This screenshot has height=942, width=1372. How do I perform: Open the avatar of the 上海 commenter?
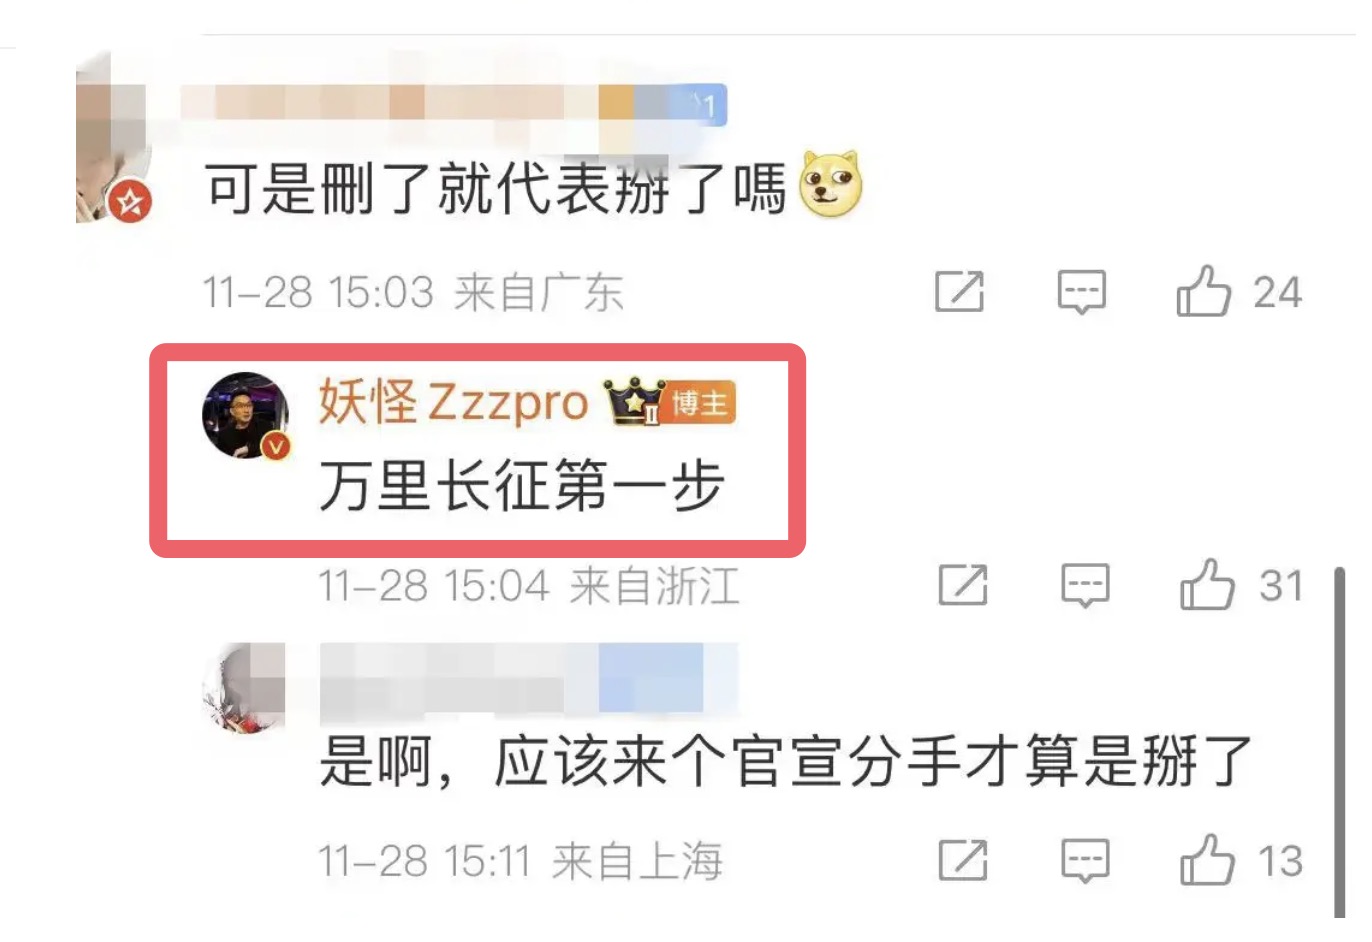coord(244,688)
